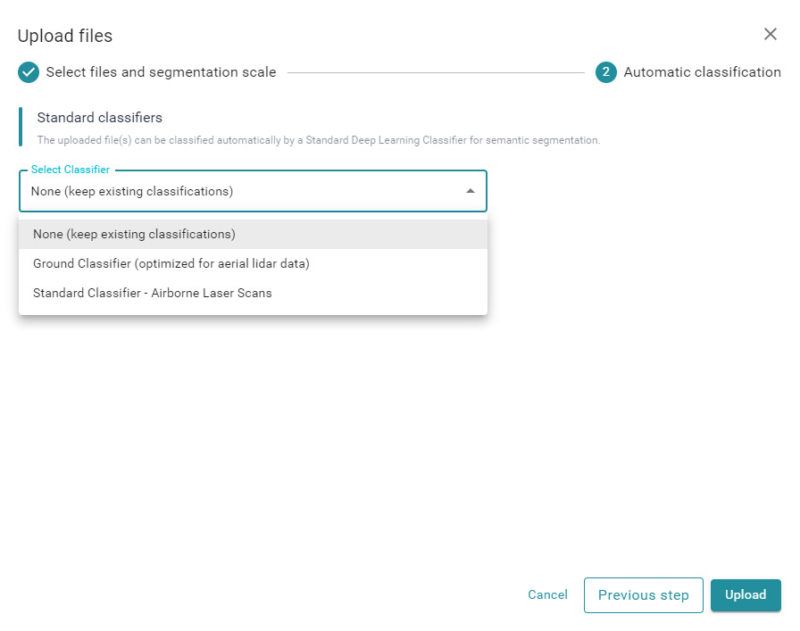Click the step 2 number circle
Image resolution: width=800 pixels, height=631 pixels.
(606, 72)
